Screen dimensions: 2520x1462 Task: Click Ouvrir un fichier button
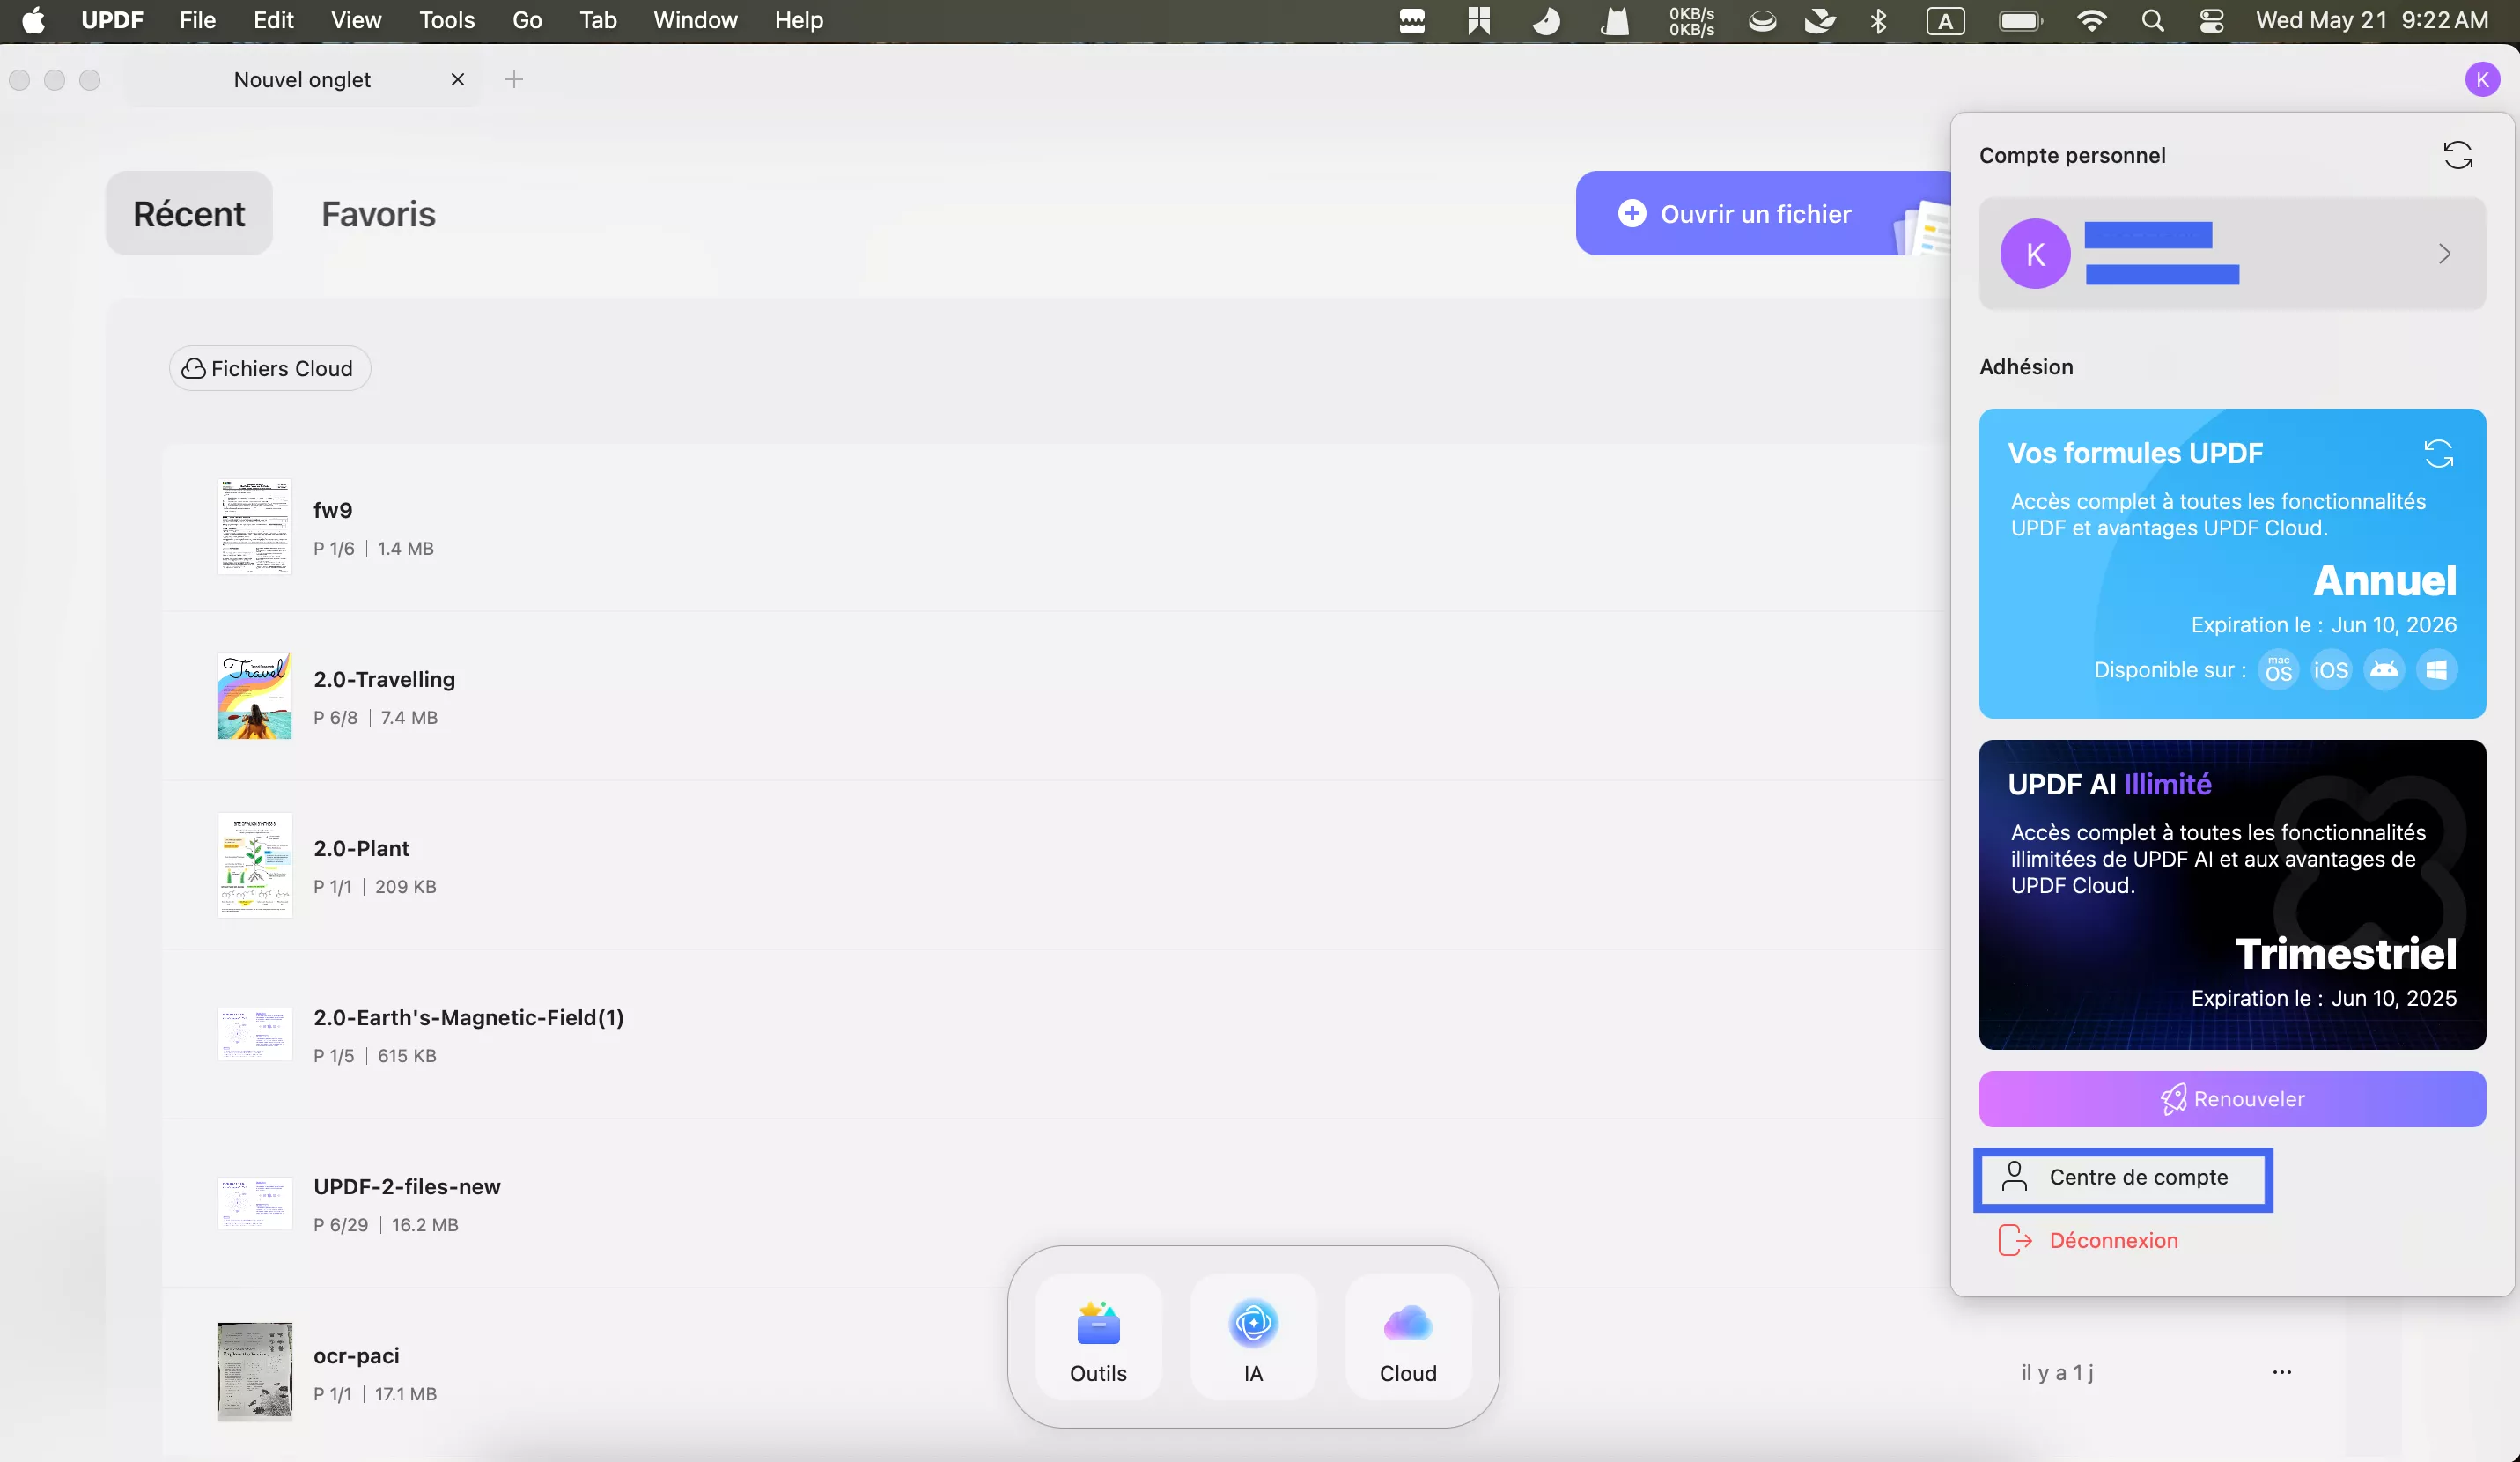click(x=1763, y=213)
